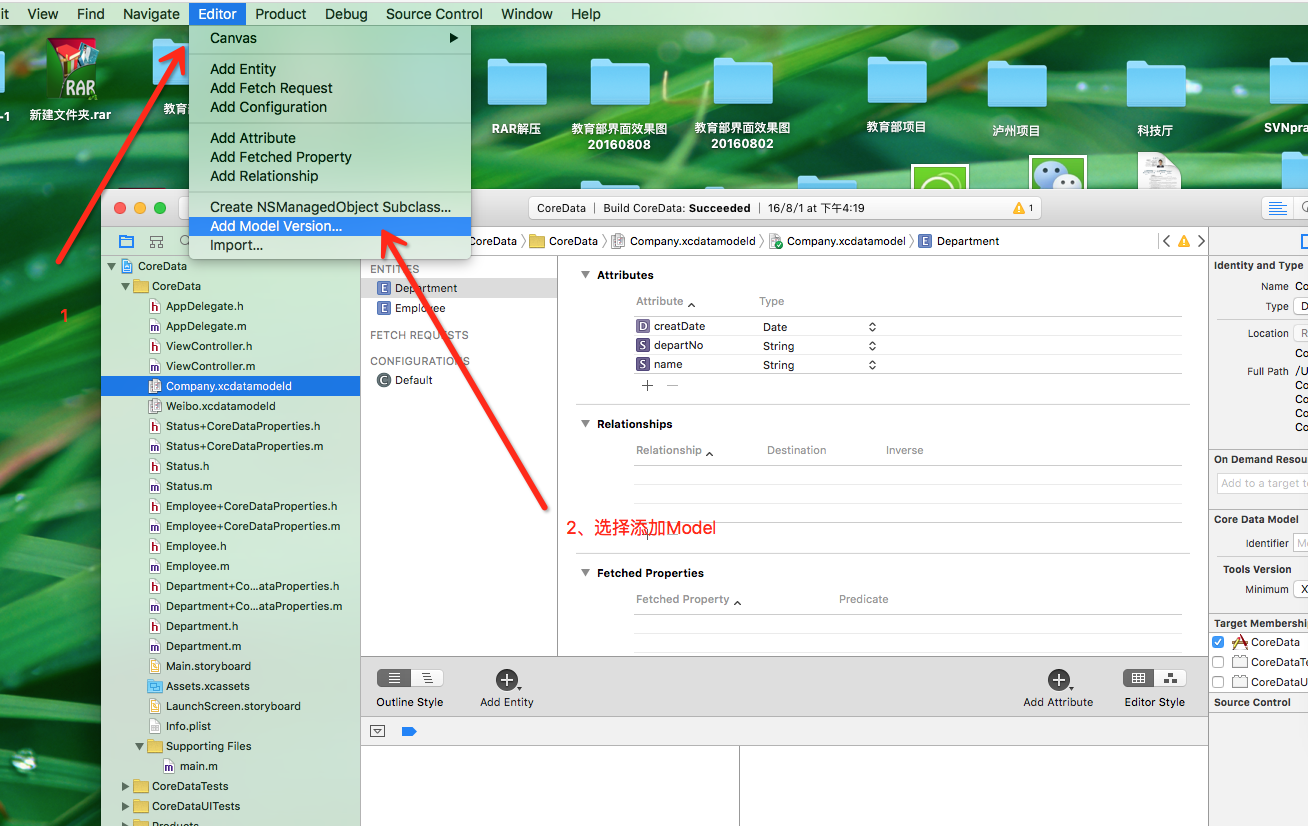Switch Outline Style to flat list
The width and height of the screenshot is (1308, 826).
point(394,678)
